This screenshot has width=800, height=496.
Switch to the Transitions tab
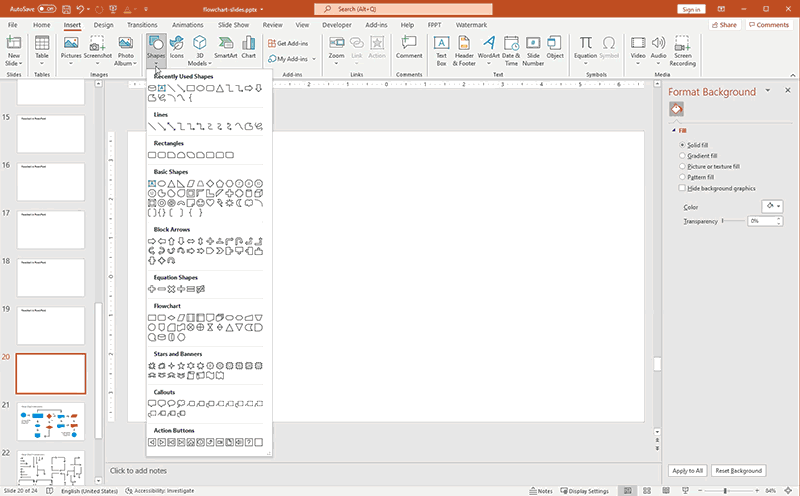[142, 24]
